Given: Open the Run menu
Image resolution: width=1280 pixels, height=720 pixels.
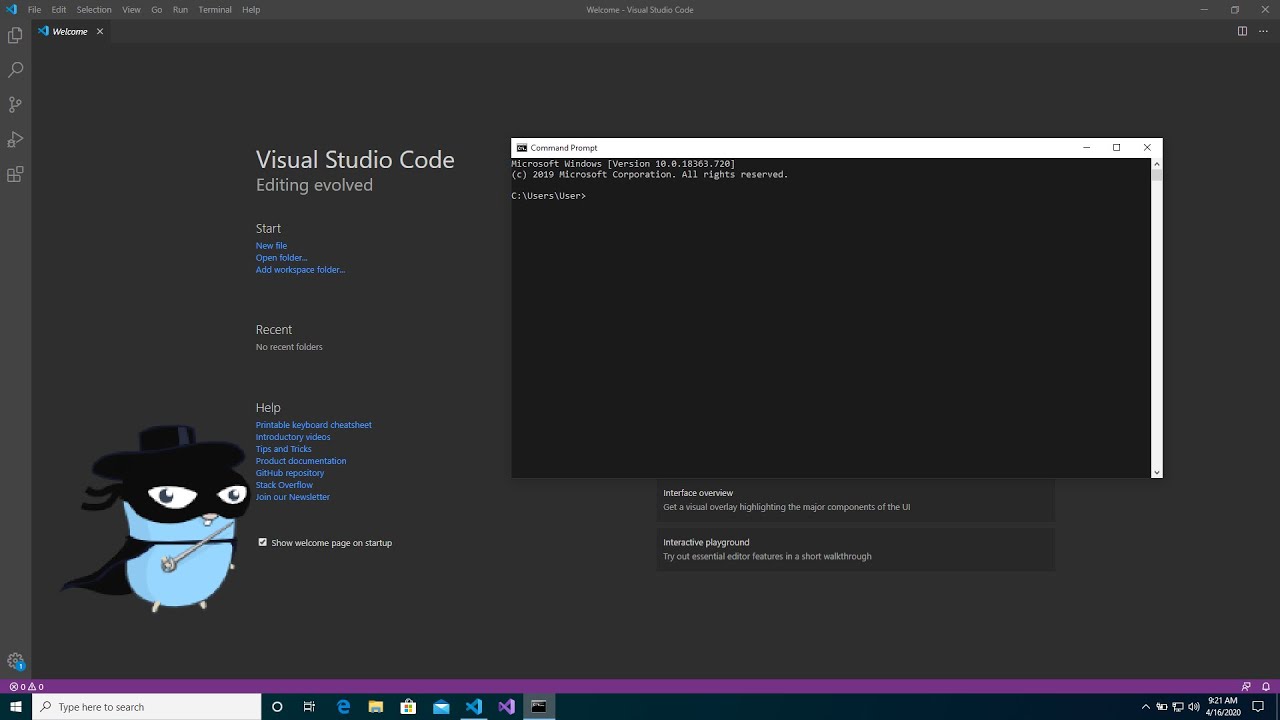Looking at the screenshot, I should 180,9.
